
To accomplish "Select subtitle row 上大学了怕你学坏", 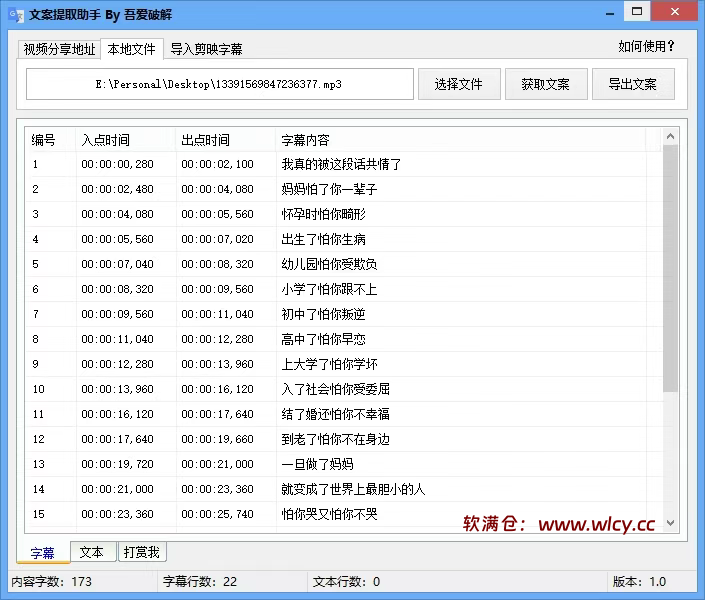I will click(344, 364).
